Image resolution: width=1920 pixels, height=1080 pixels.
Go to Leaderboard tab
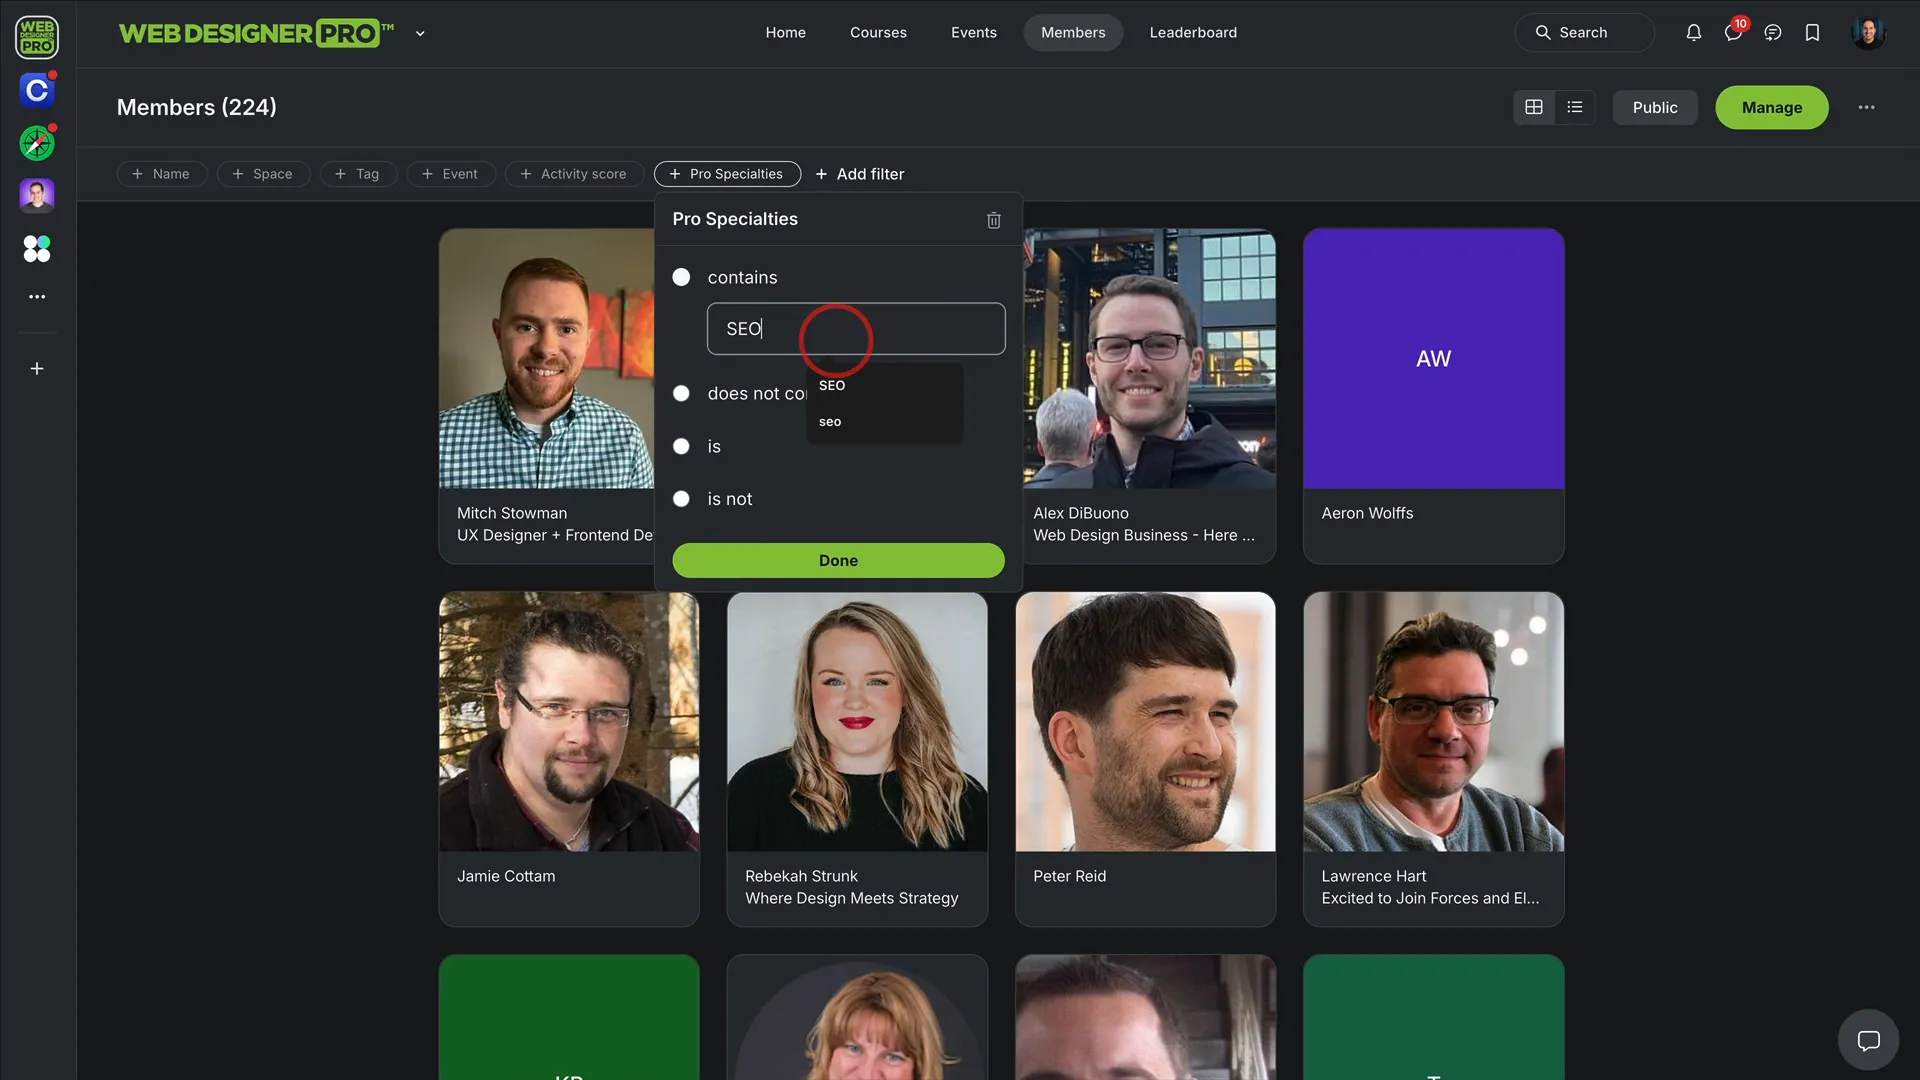coord(1193,33)
